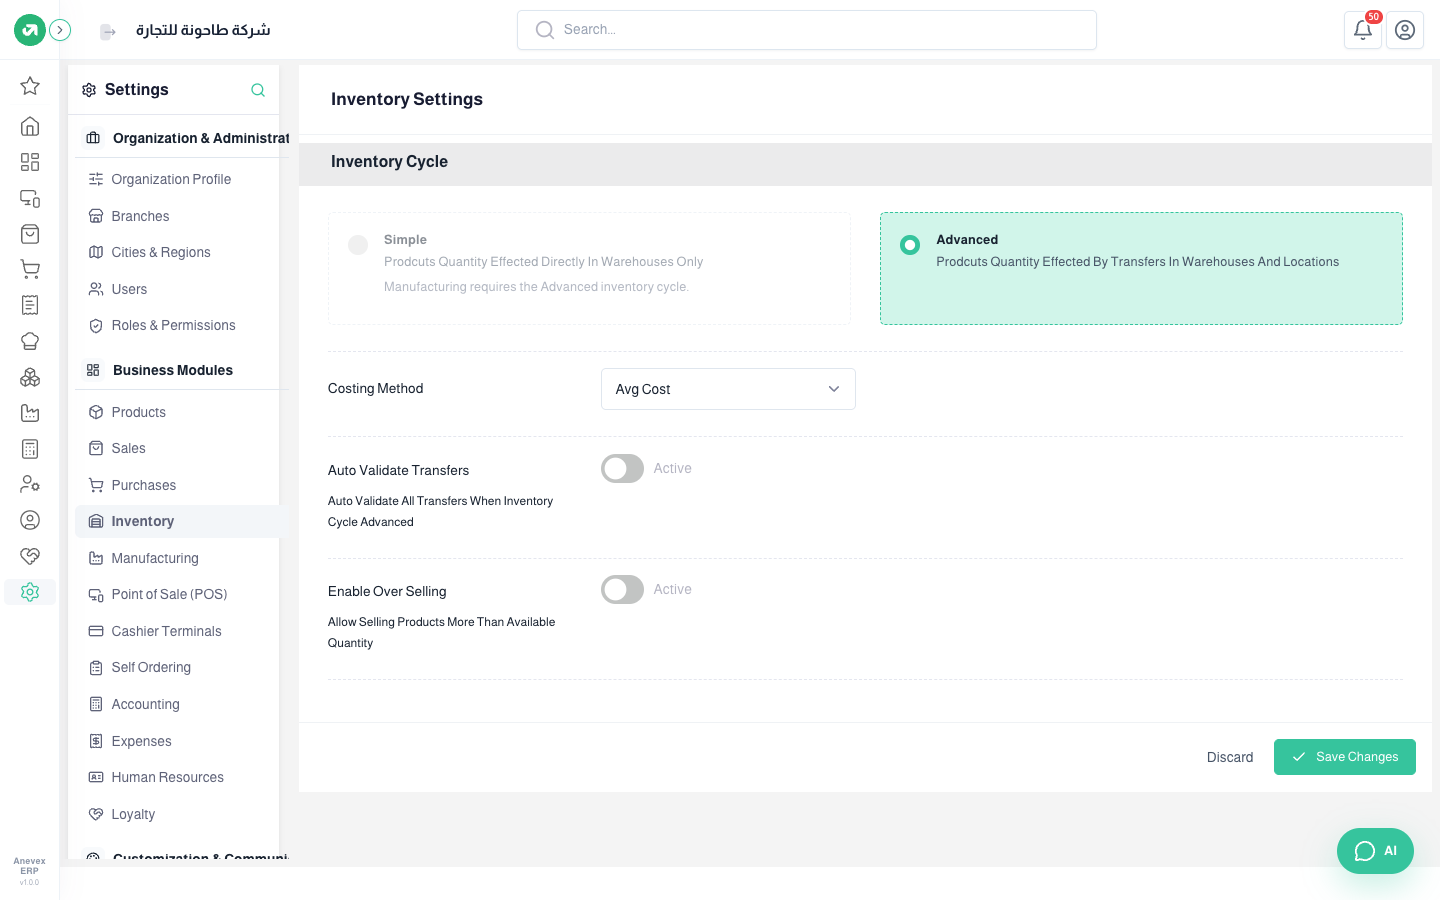Click Save Changes button
The width and height of the screenshot is (1440, 900).
(x=1345, y=757)
